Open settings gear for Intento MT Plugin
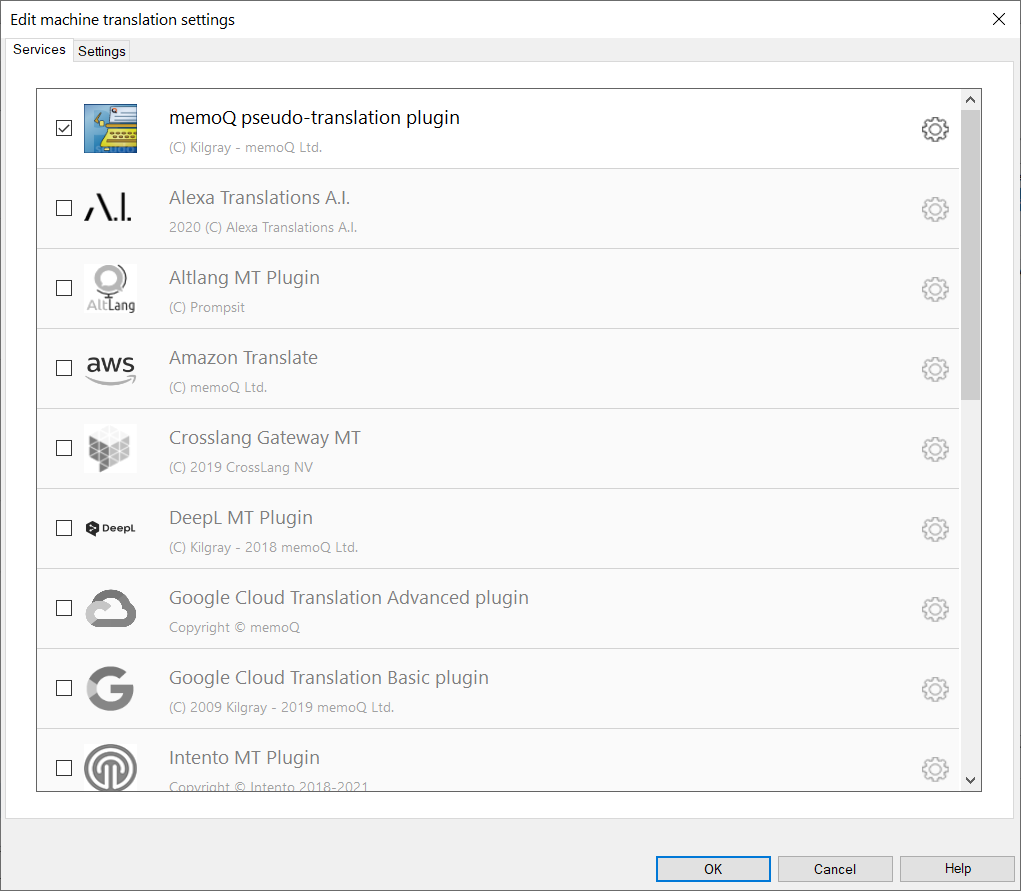The height and width of the screenshot is (891, 1021). (935, 769)
